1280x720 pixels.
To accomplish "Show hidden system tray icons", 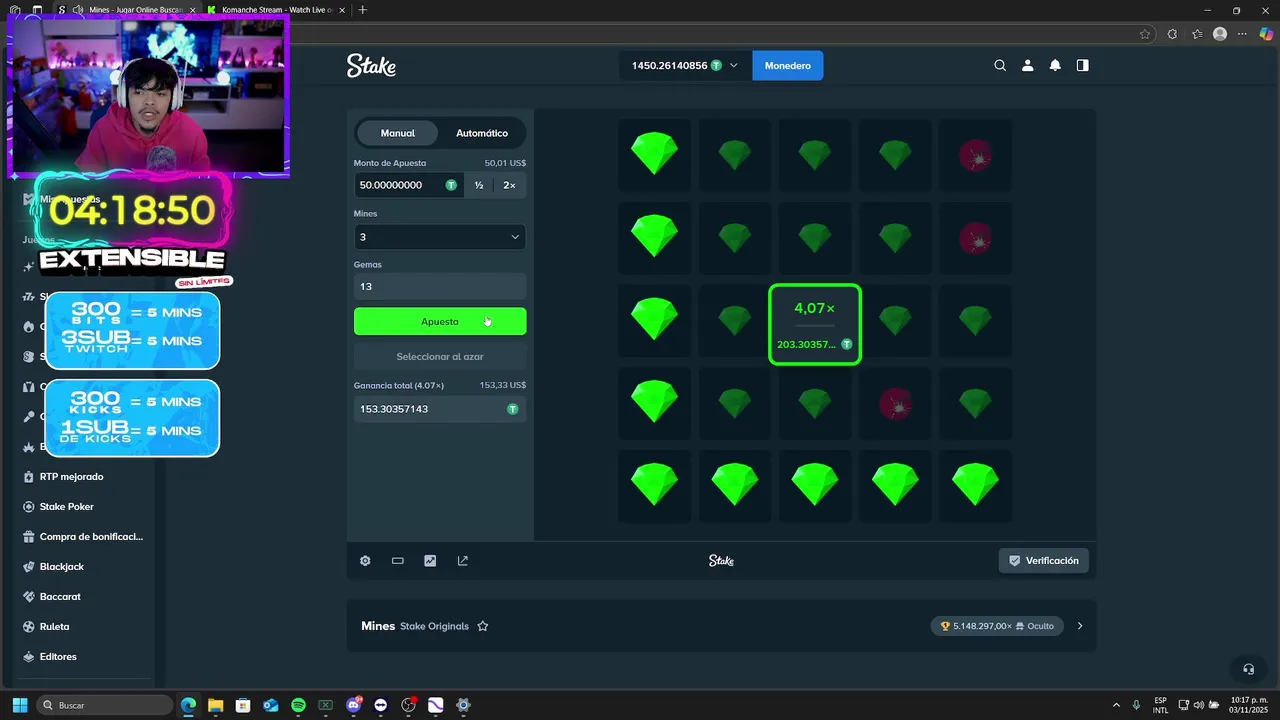I will tap(1116, 705).
